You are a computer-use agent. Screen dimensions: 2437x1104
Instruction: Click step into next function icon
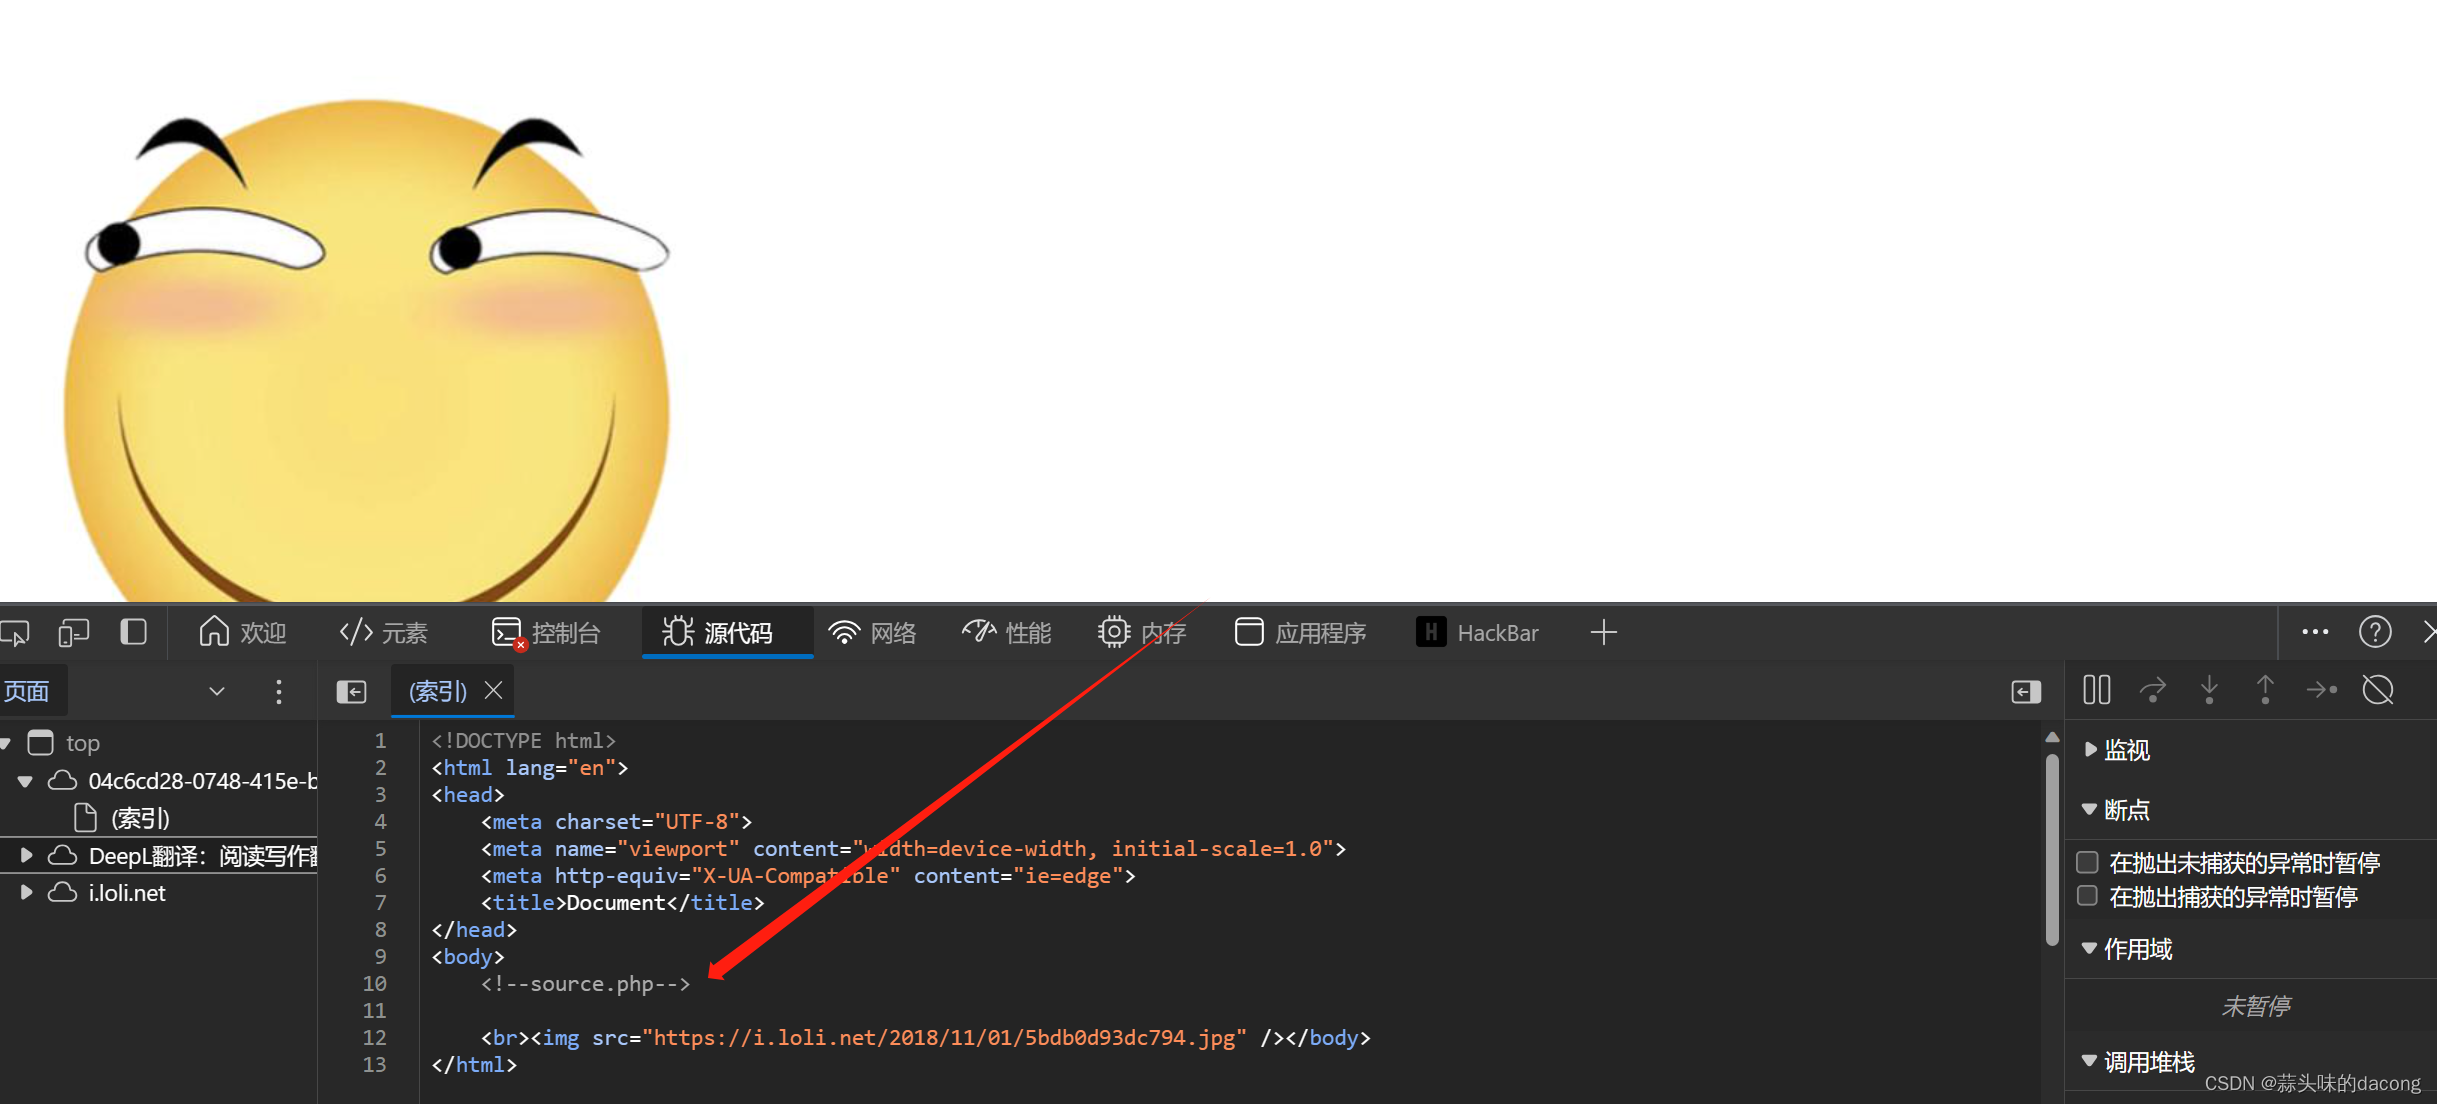2209,690
